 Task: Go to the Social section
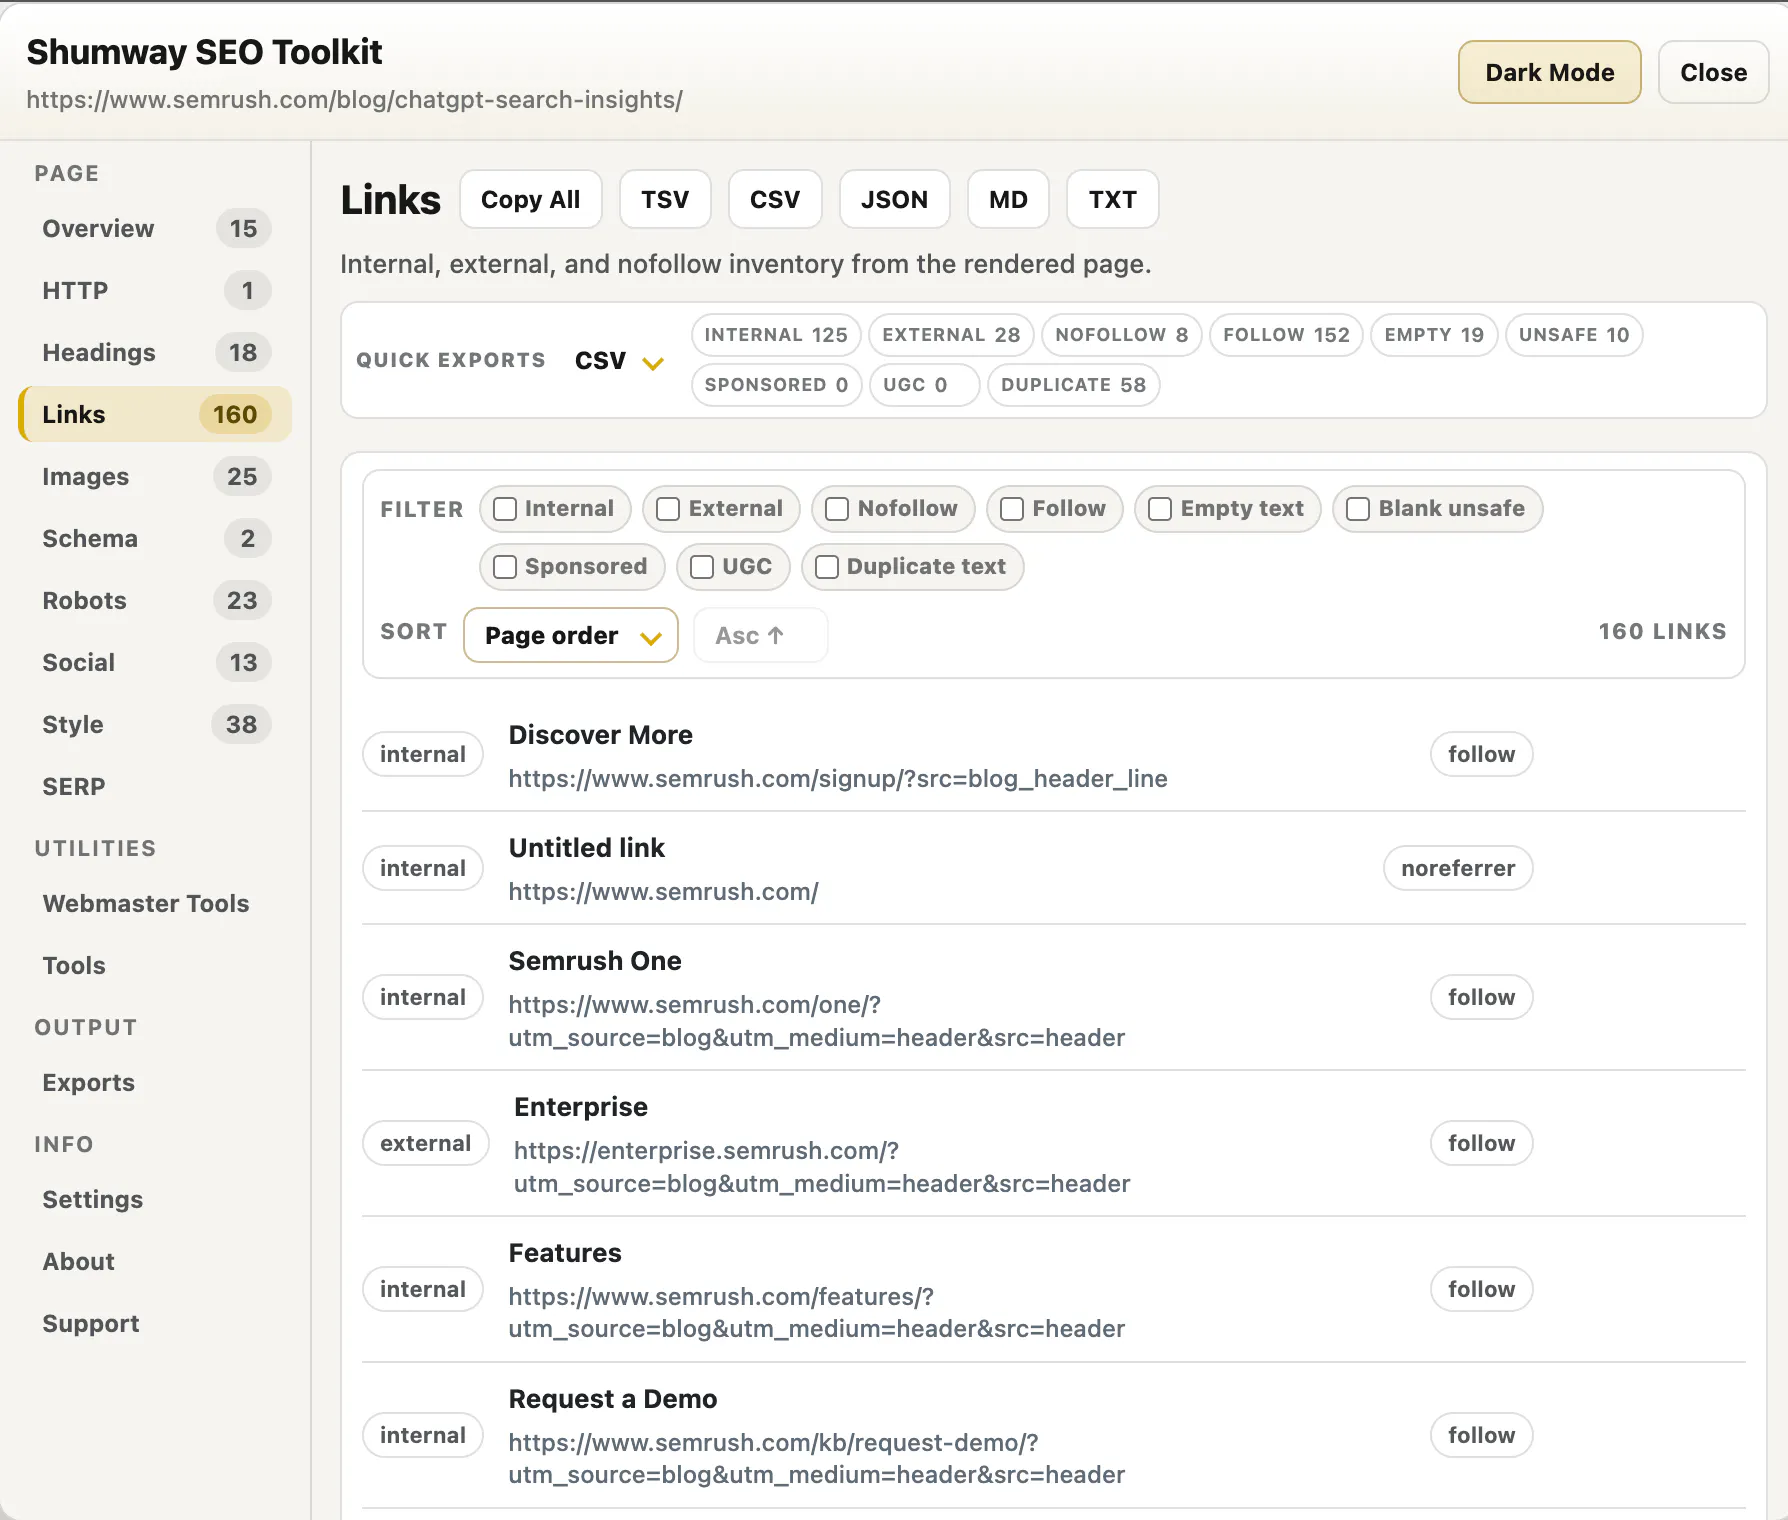(155, 663)
